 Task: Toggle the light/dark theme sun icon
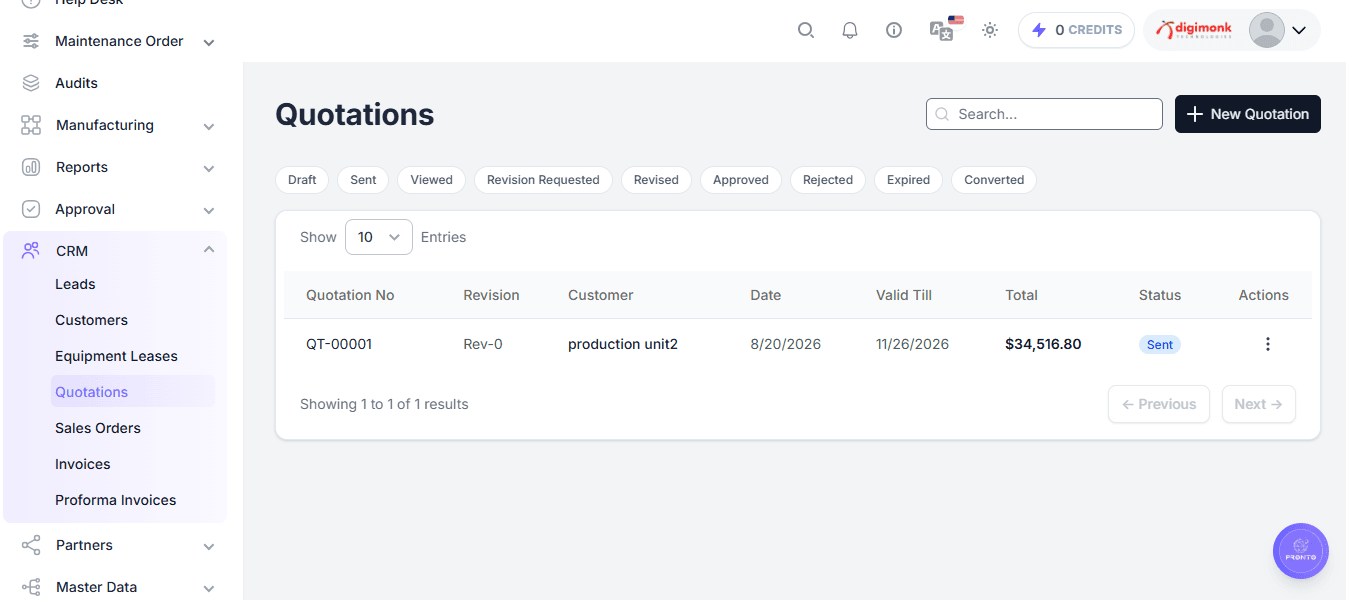point(990,30)
